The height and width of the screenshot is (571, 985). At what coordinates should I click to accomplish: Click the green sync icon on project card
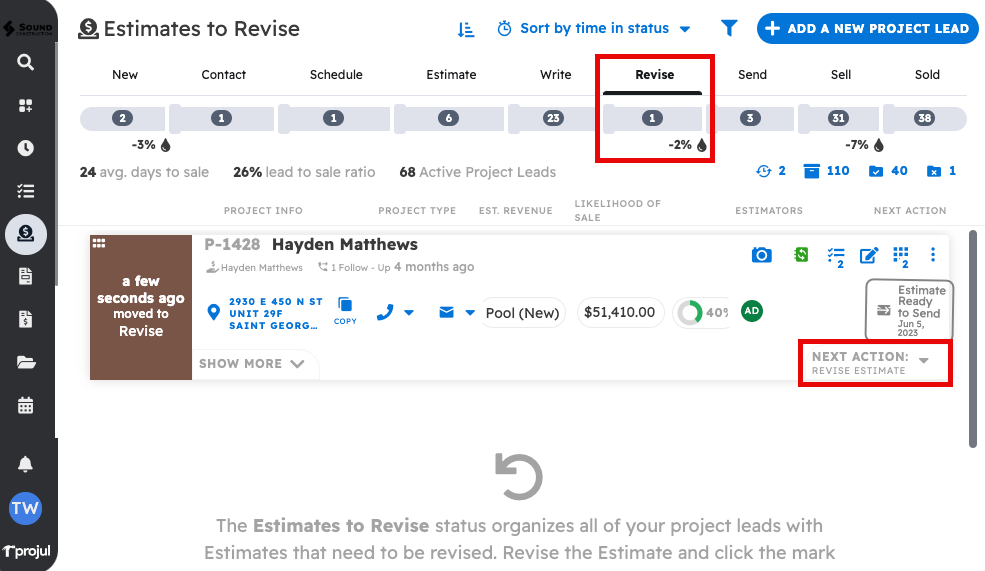[x=801, y=255]
